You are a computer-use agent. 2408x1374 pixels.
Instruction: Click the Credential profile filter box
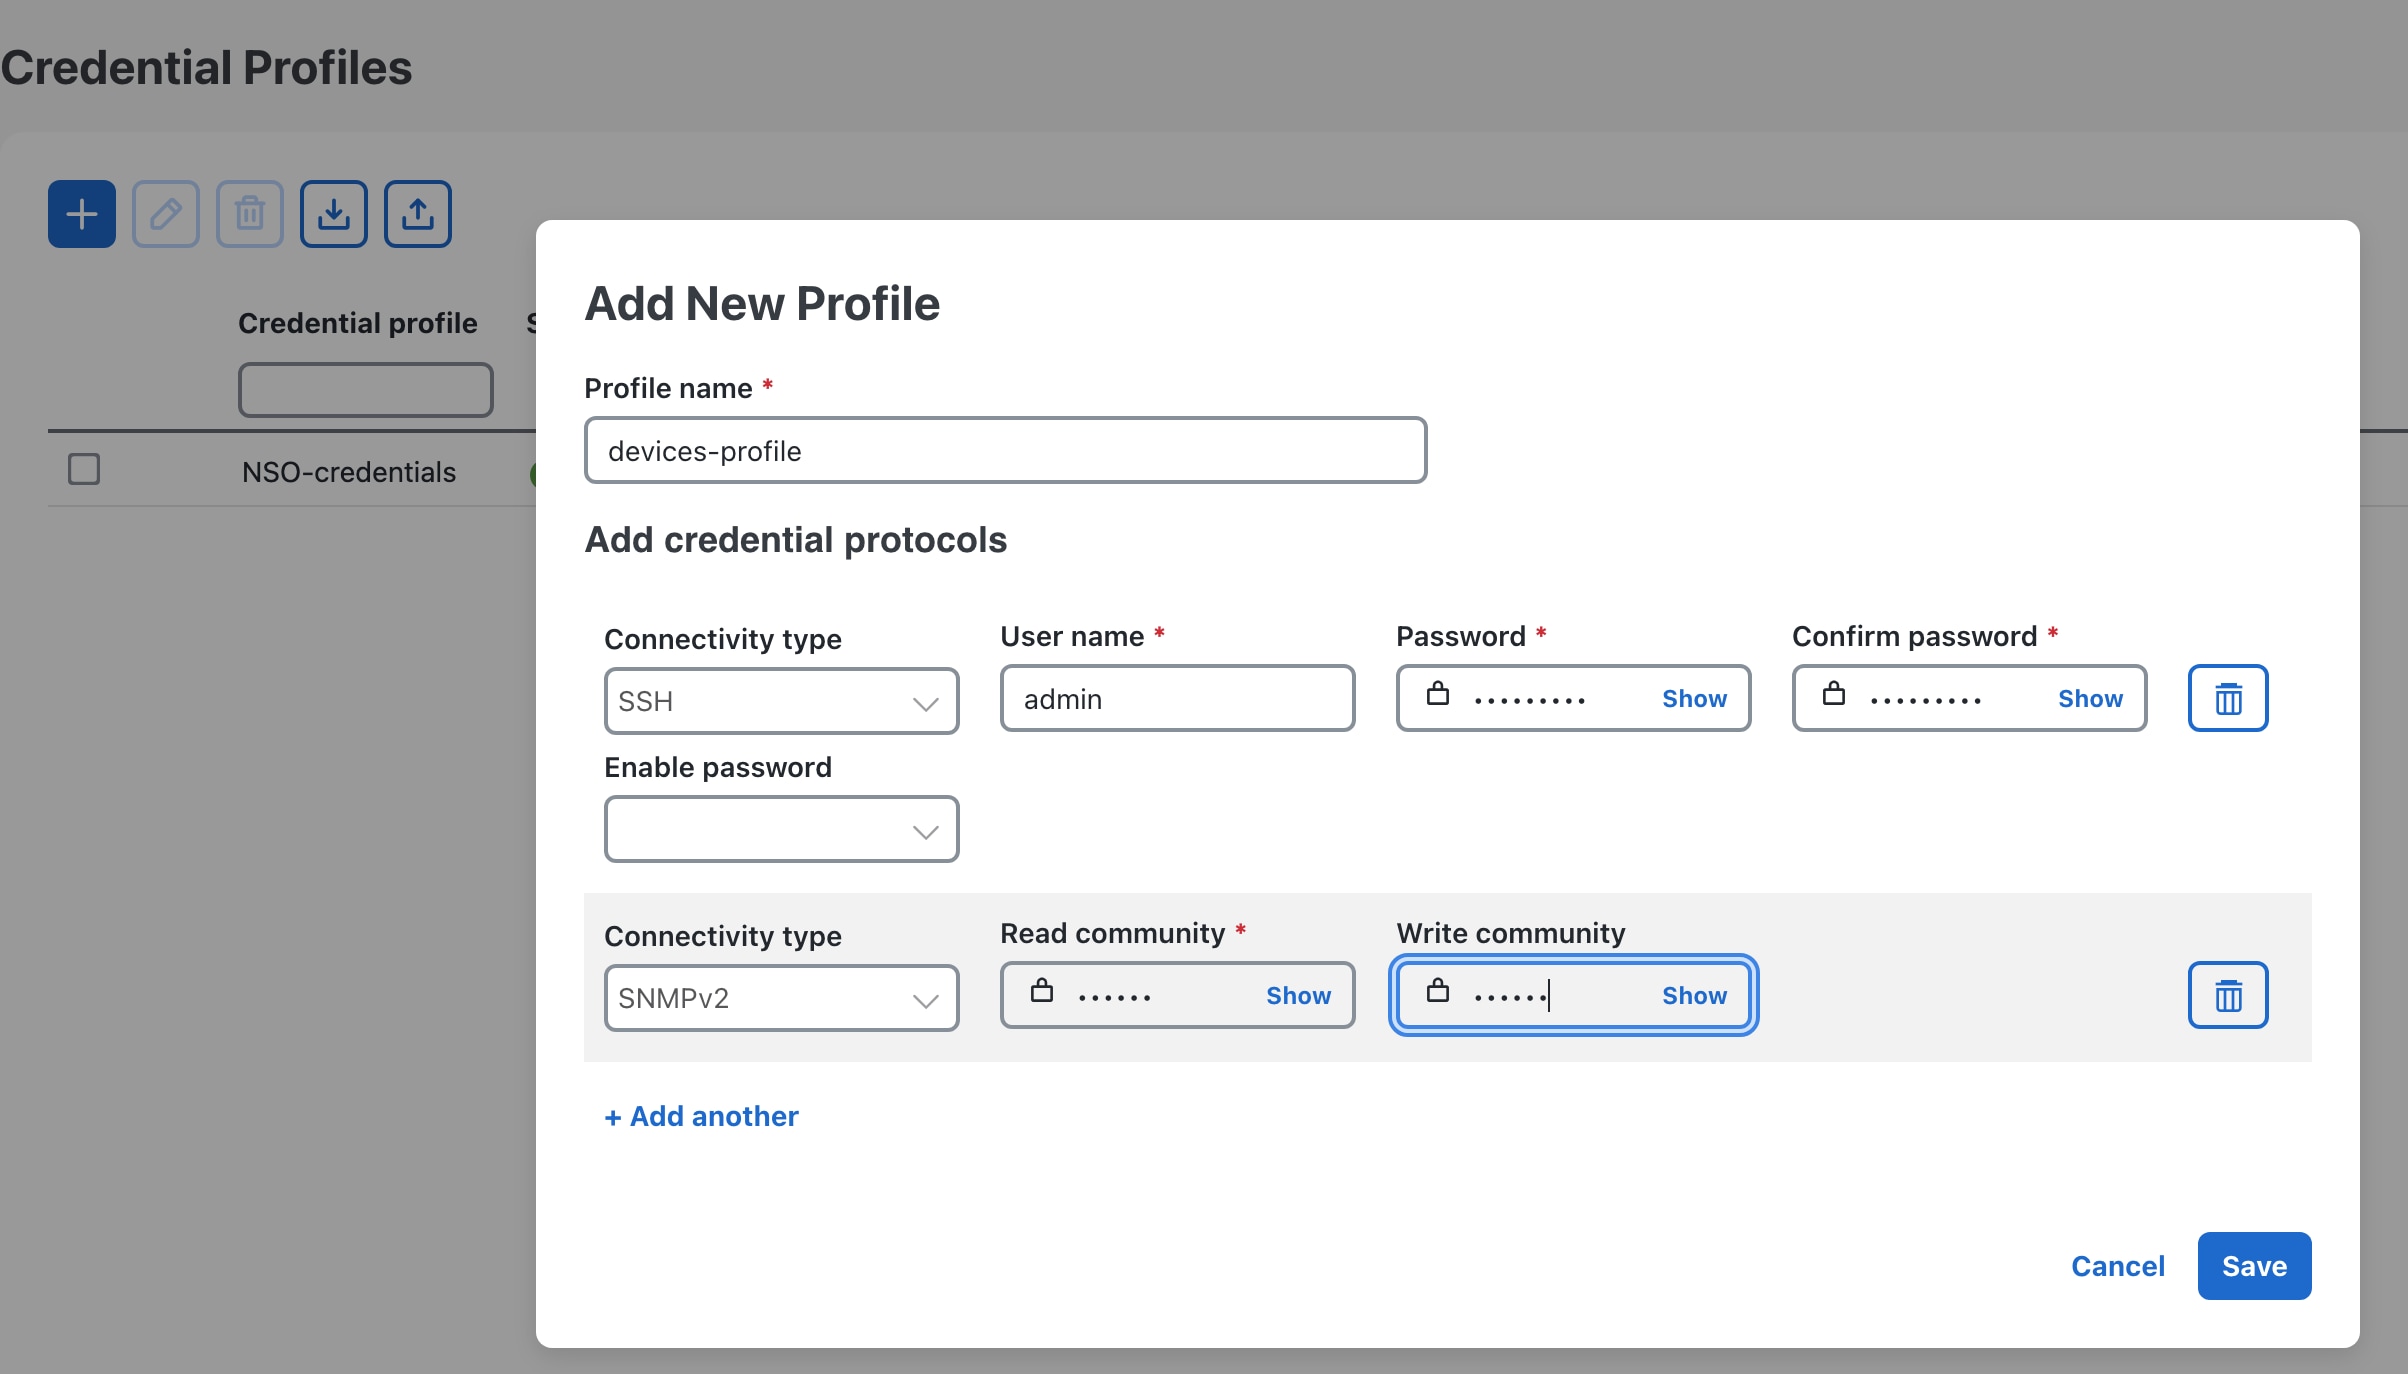click(x=366, y=389)
